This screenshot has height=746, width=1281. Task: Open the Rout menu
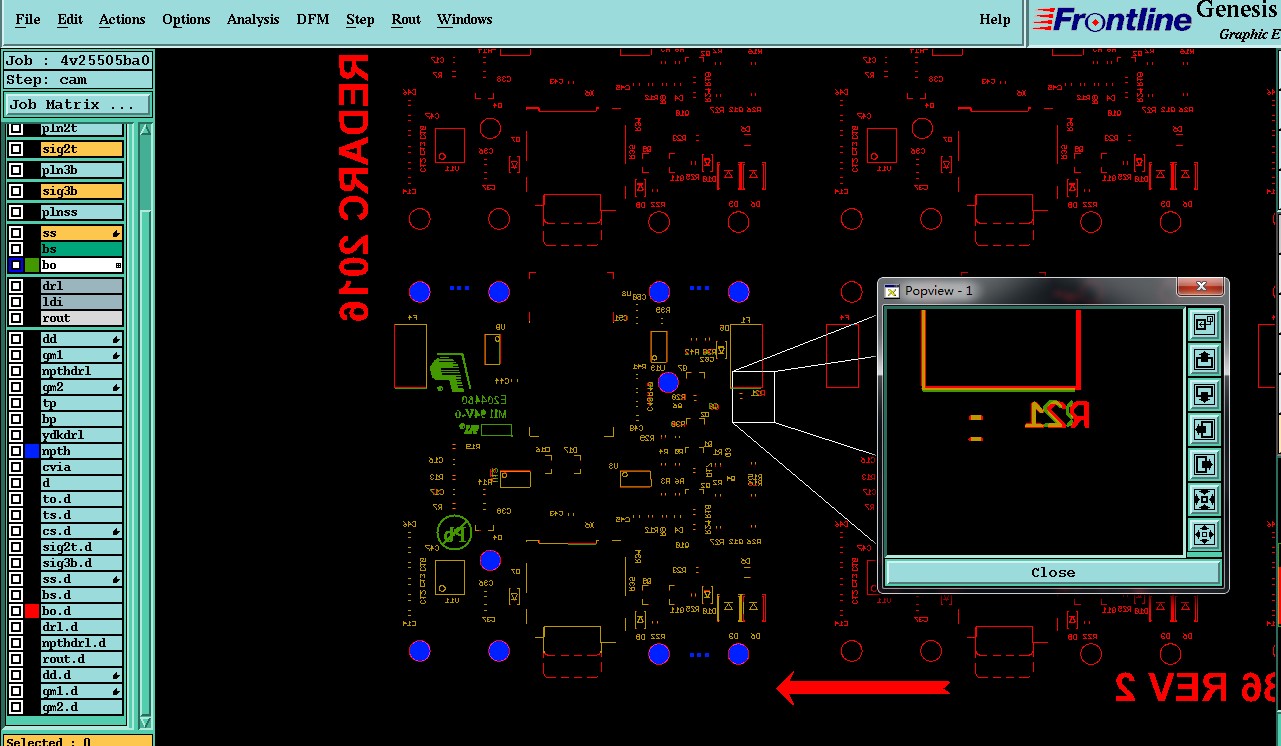tap(406, 19)
